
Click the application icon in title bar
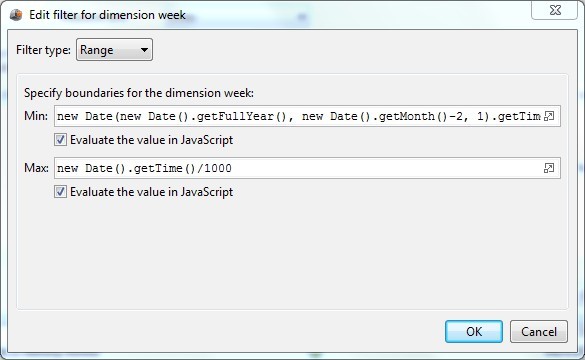[16, 15]
